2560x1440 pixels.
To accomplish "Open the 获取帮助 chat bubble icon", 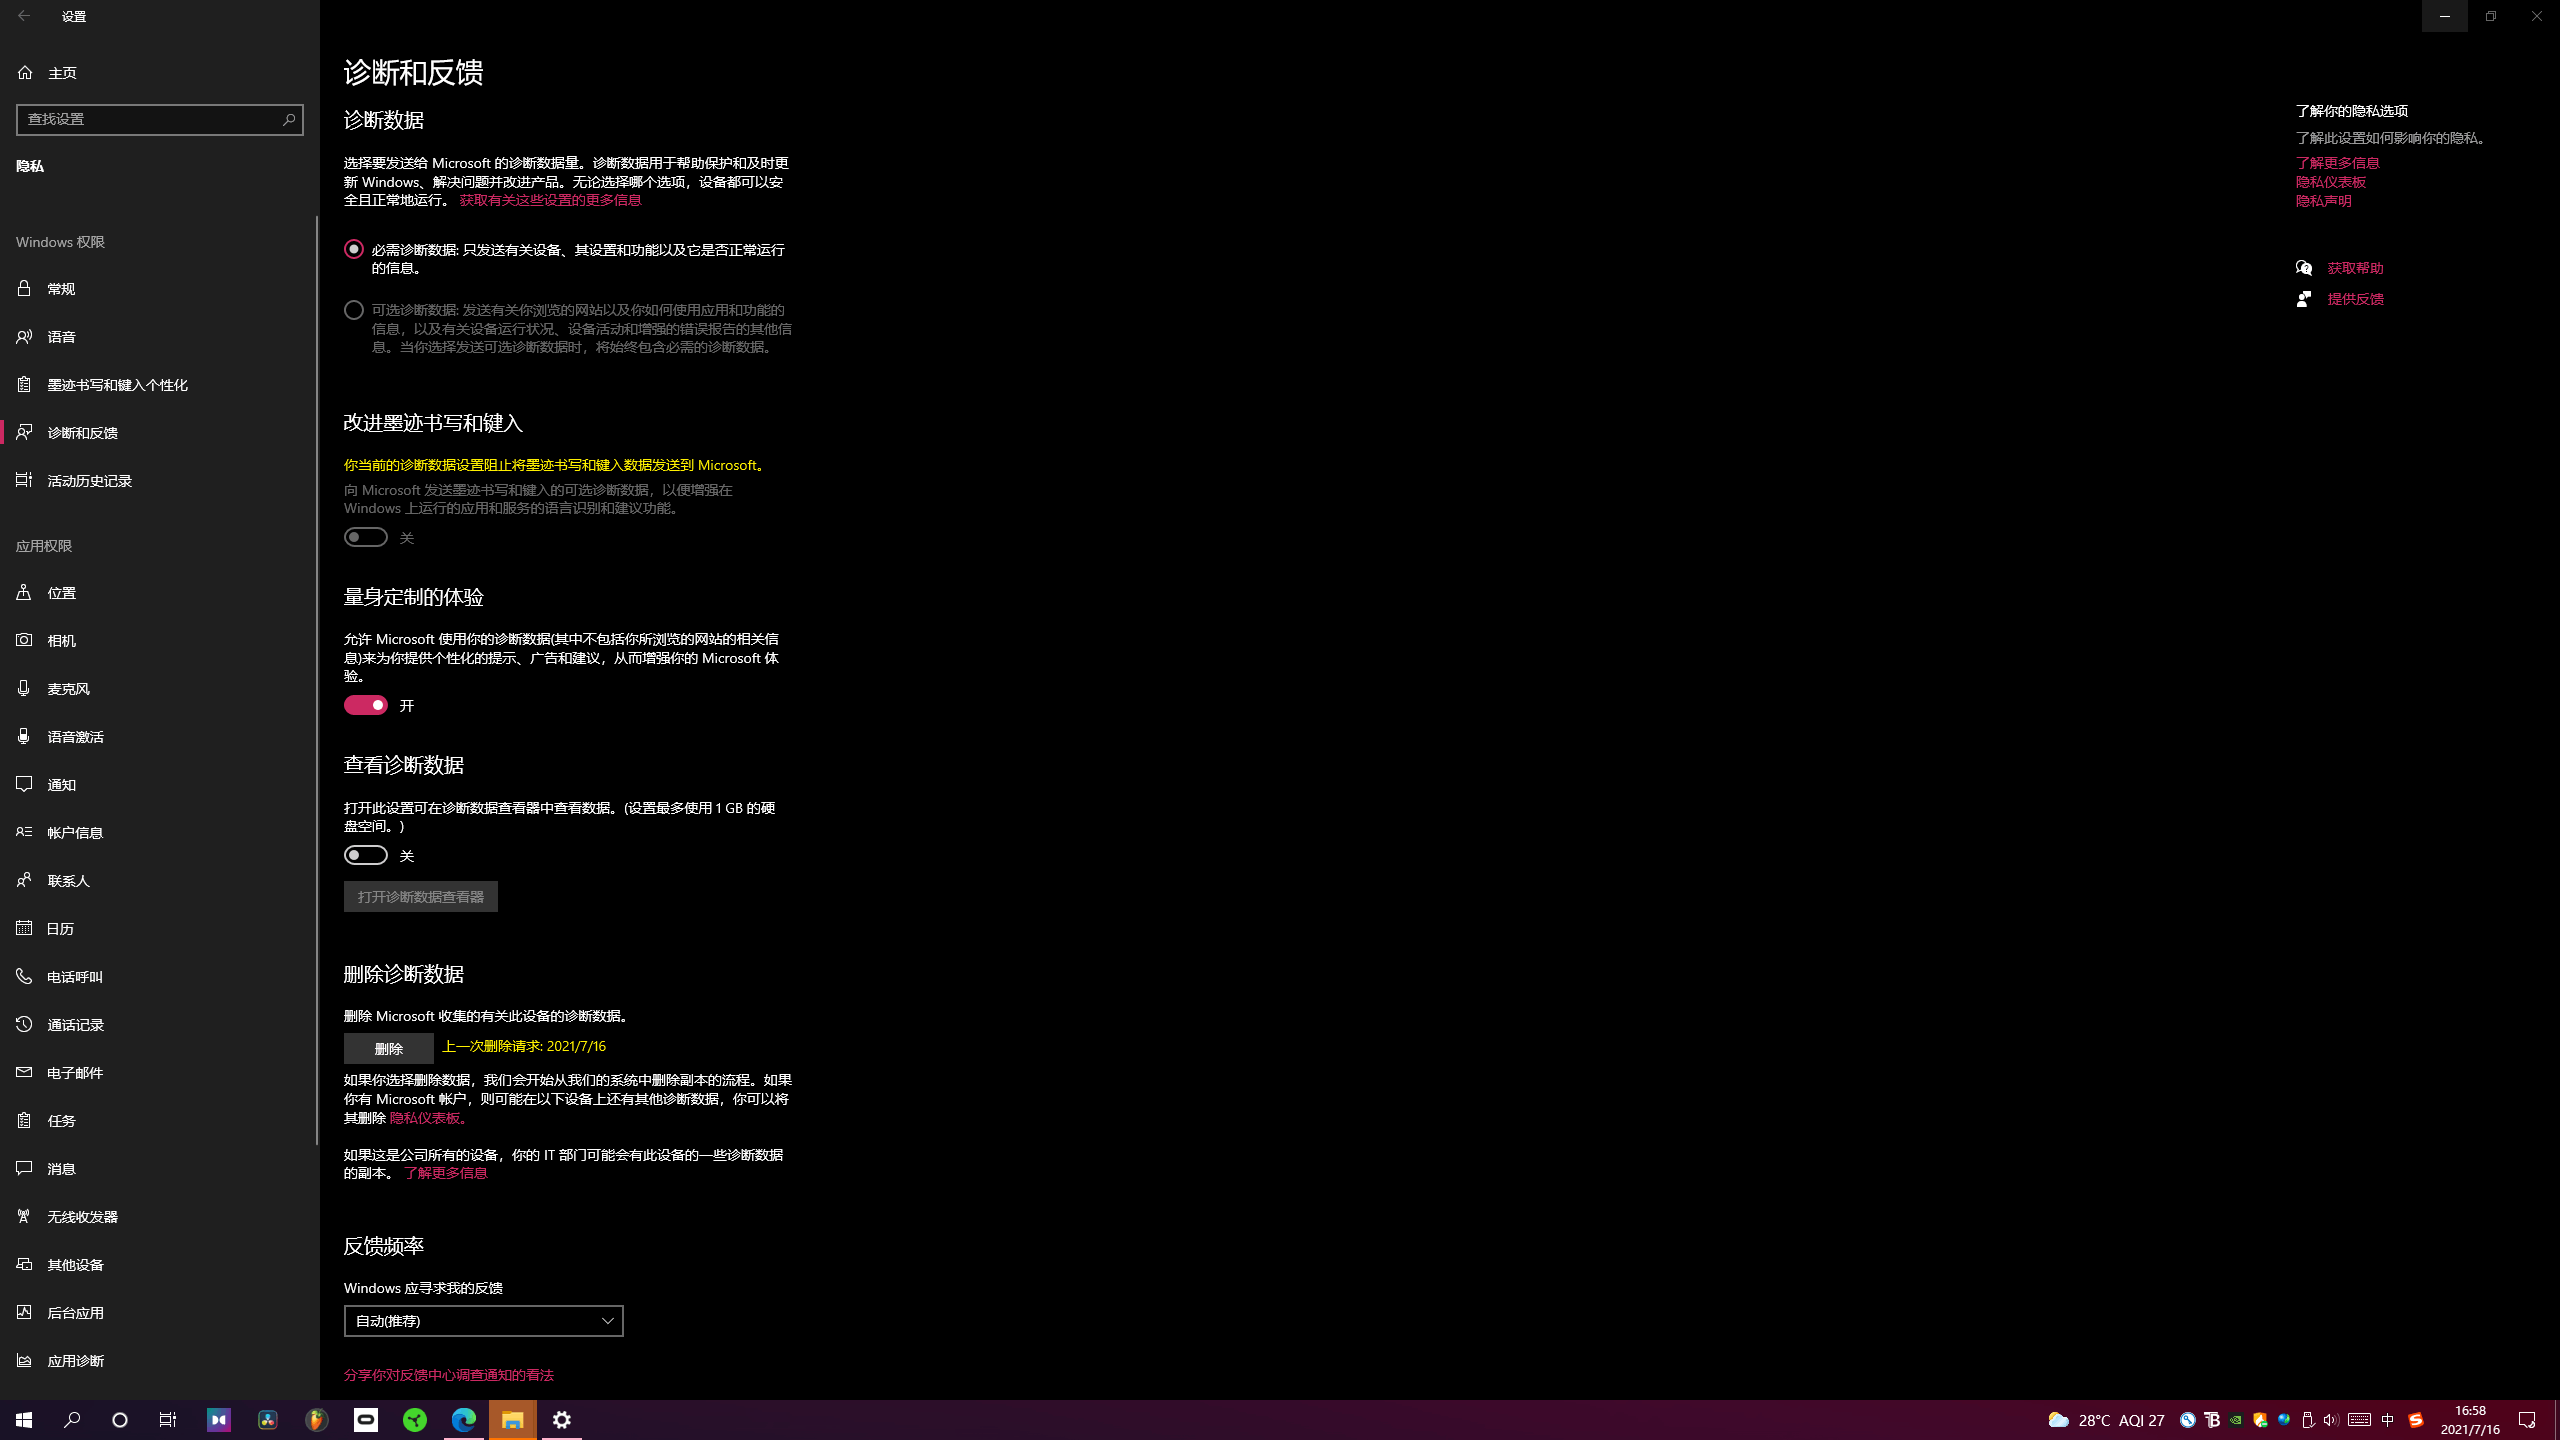I will (x=2304, y=267).
